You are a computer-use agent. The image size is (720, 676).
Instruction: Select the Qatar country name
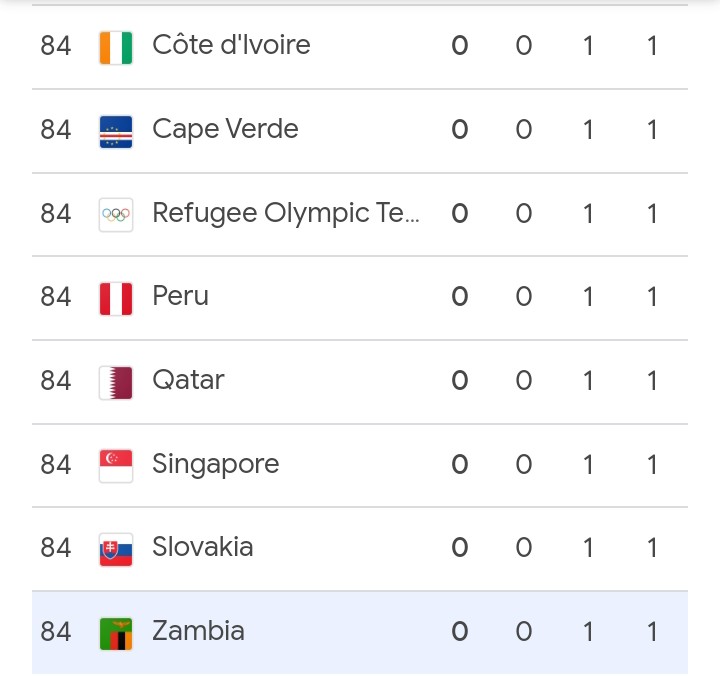coord(188,380)
